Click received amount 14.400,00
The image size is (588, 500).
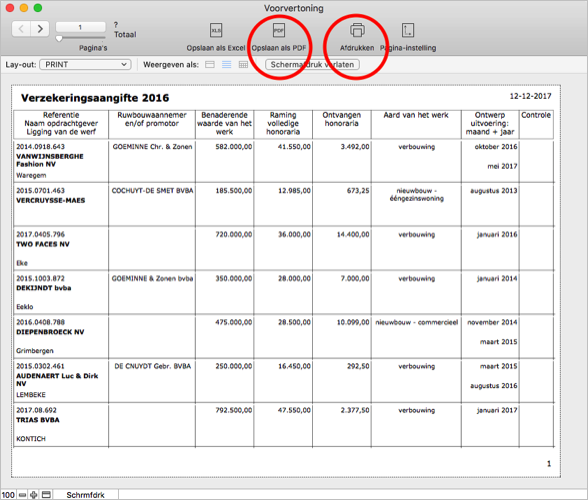coord(353,234)
